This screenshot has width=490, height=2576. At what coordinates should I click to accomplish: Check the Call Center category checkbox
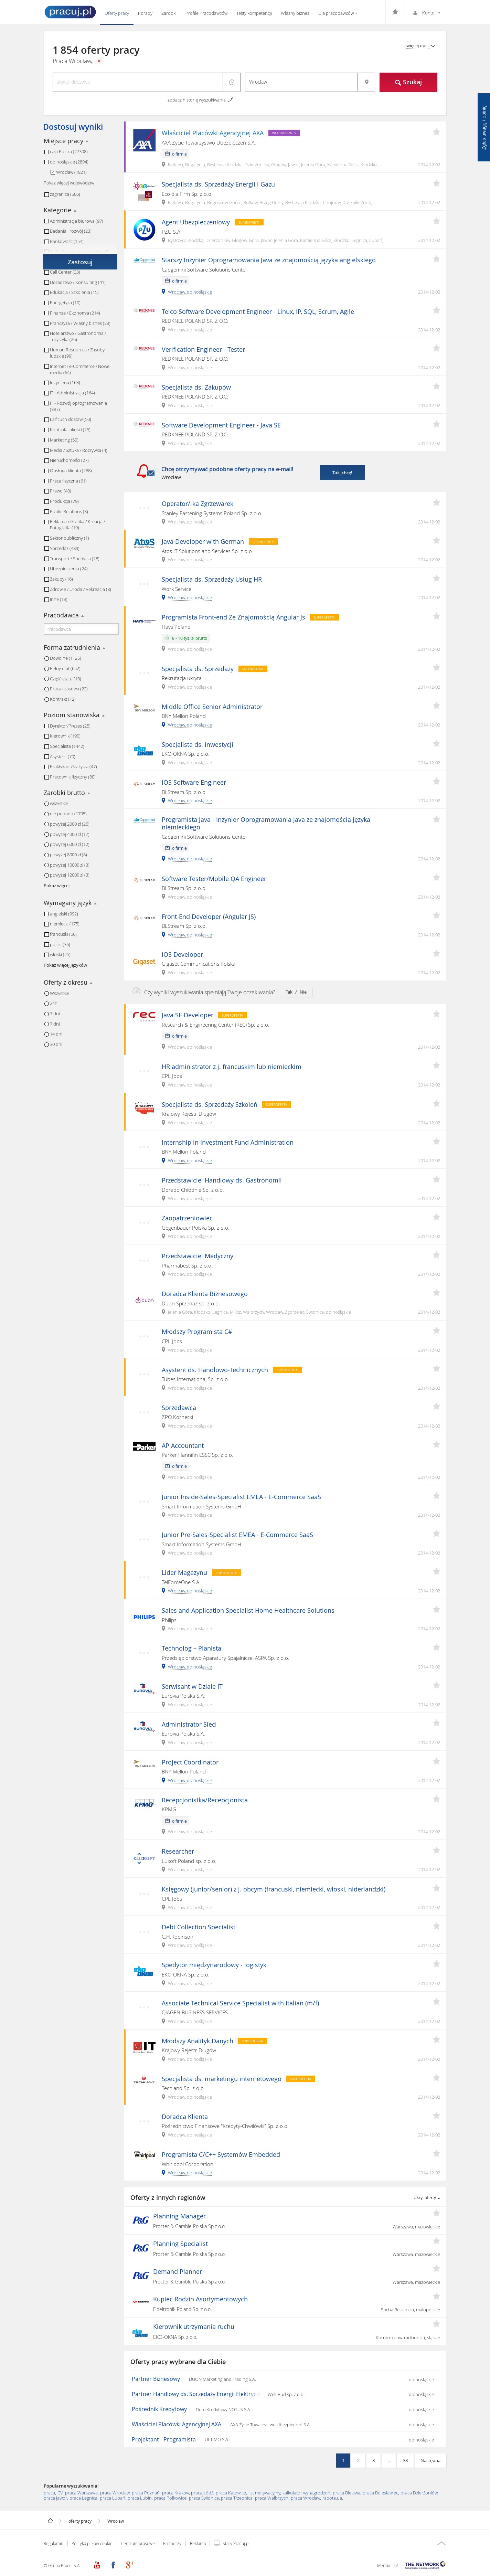(x=46, y=272)
